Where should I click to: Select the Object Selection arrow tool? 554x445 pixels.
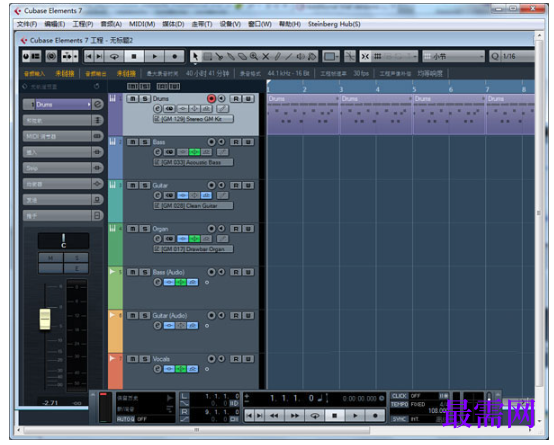click(x=195, y=57)
